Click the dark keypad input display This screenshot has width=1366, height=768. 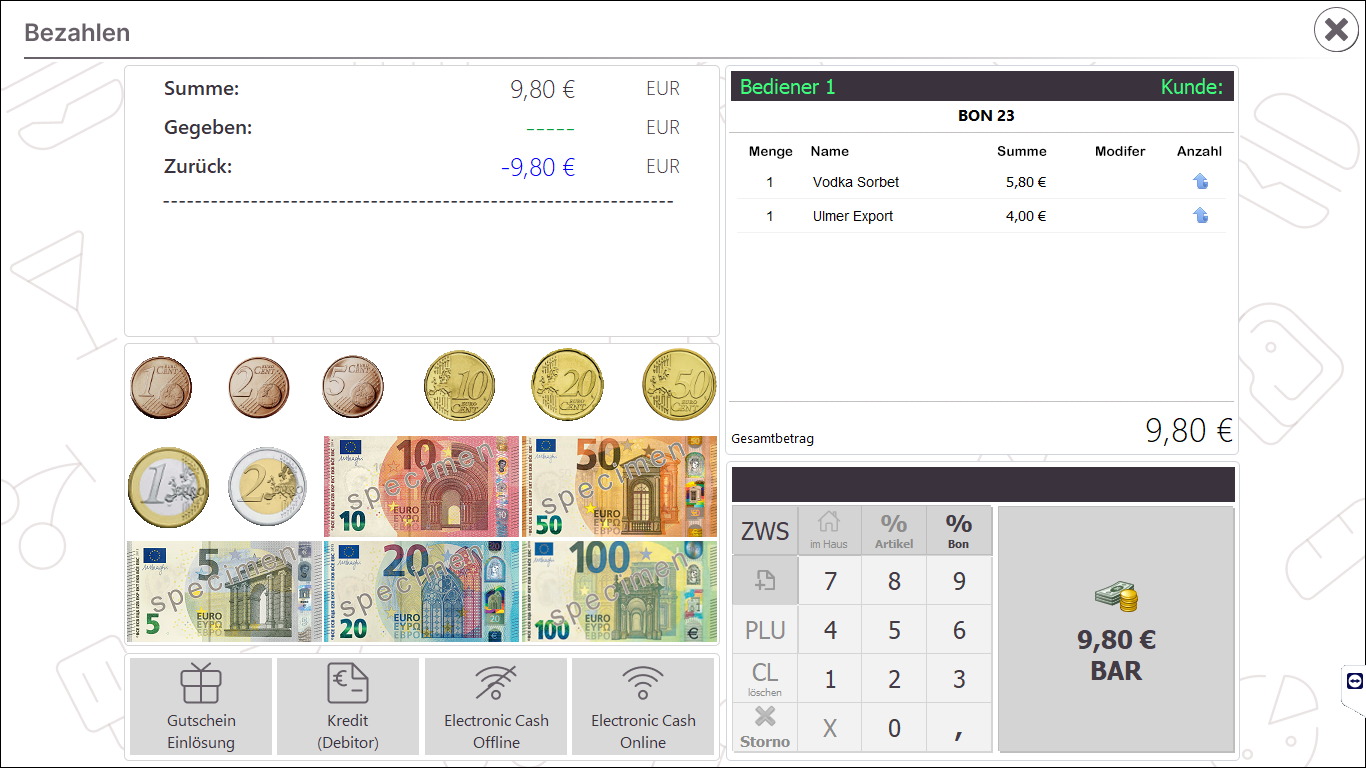pos(983,484)
